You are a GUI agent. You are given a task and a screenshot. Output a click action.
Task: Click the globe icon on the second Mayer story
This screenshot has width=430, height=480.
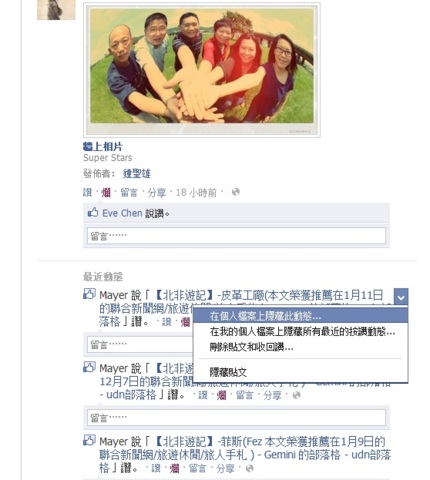pos(296,395)
